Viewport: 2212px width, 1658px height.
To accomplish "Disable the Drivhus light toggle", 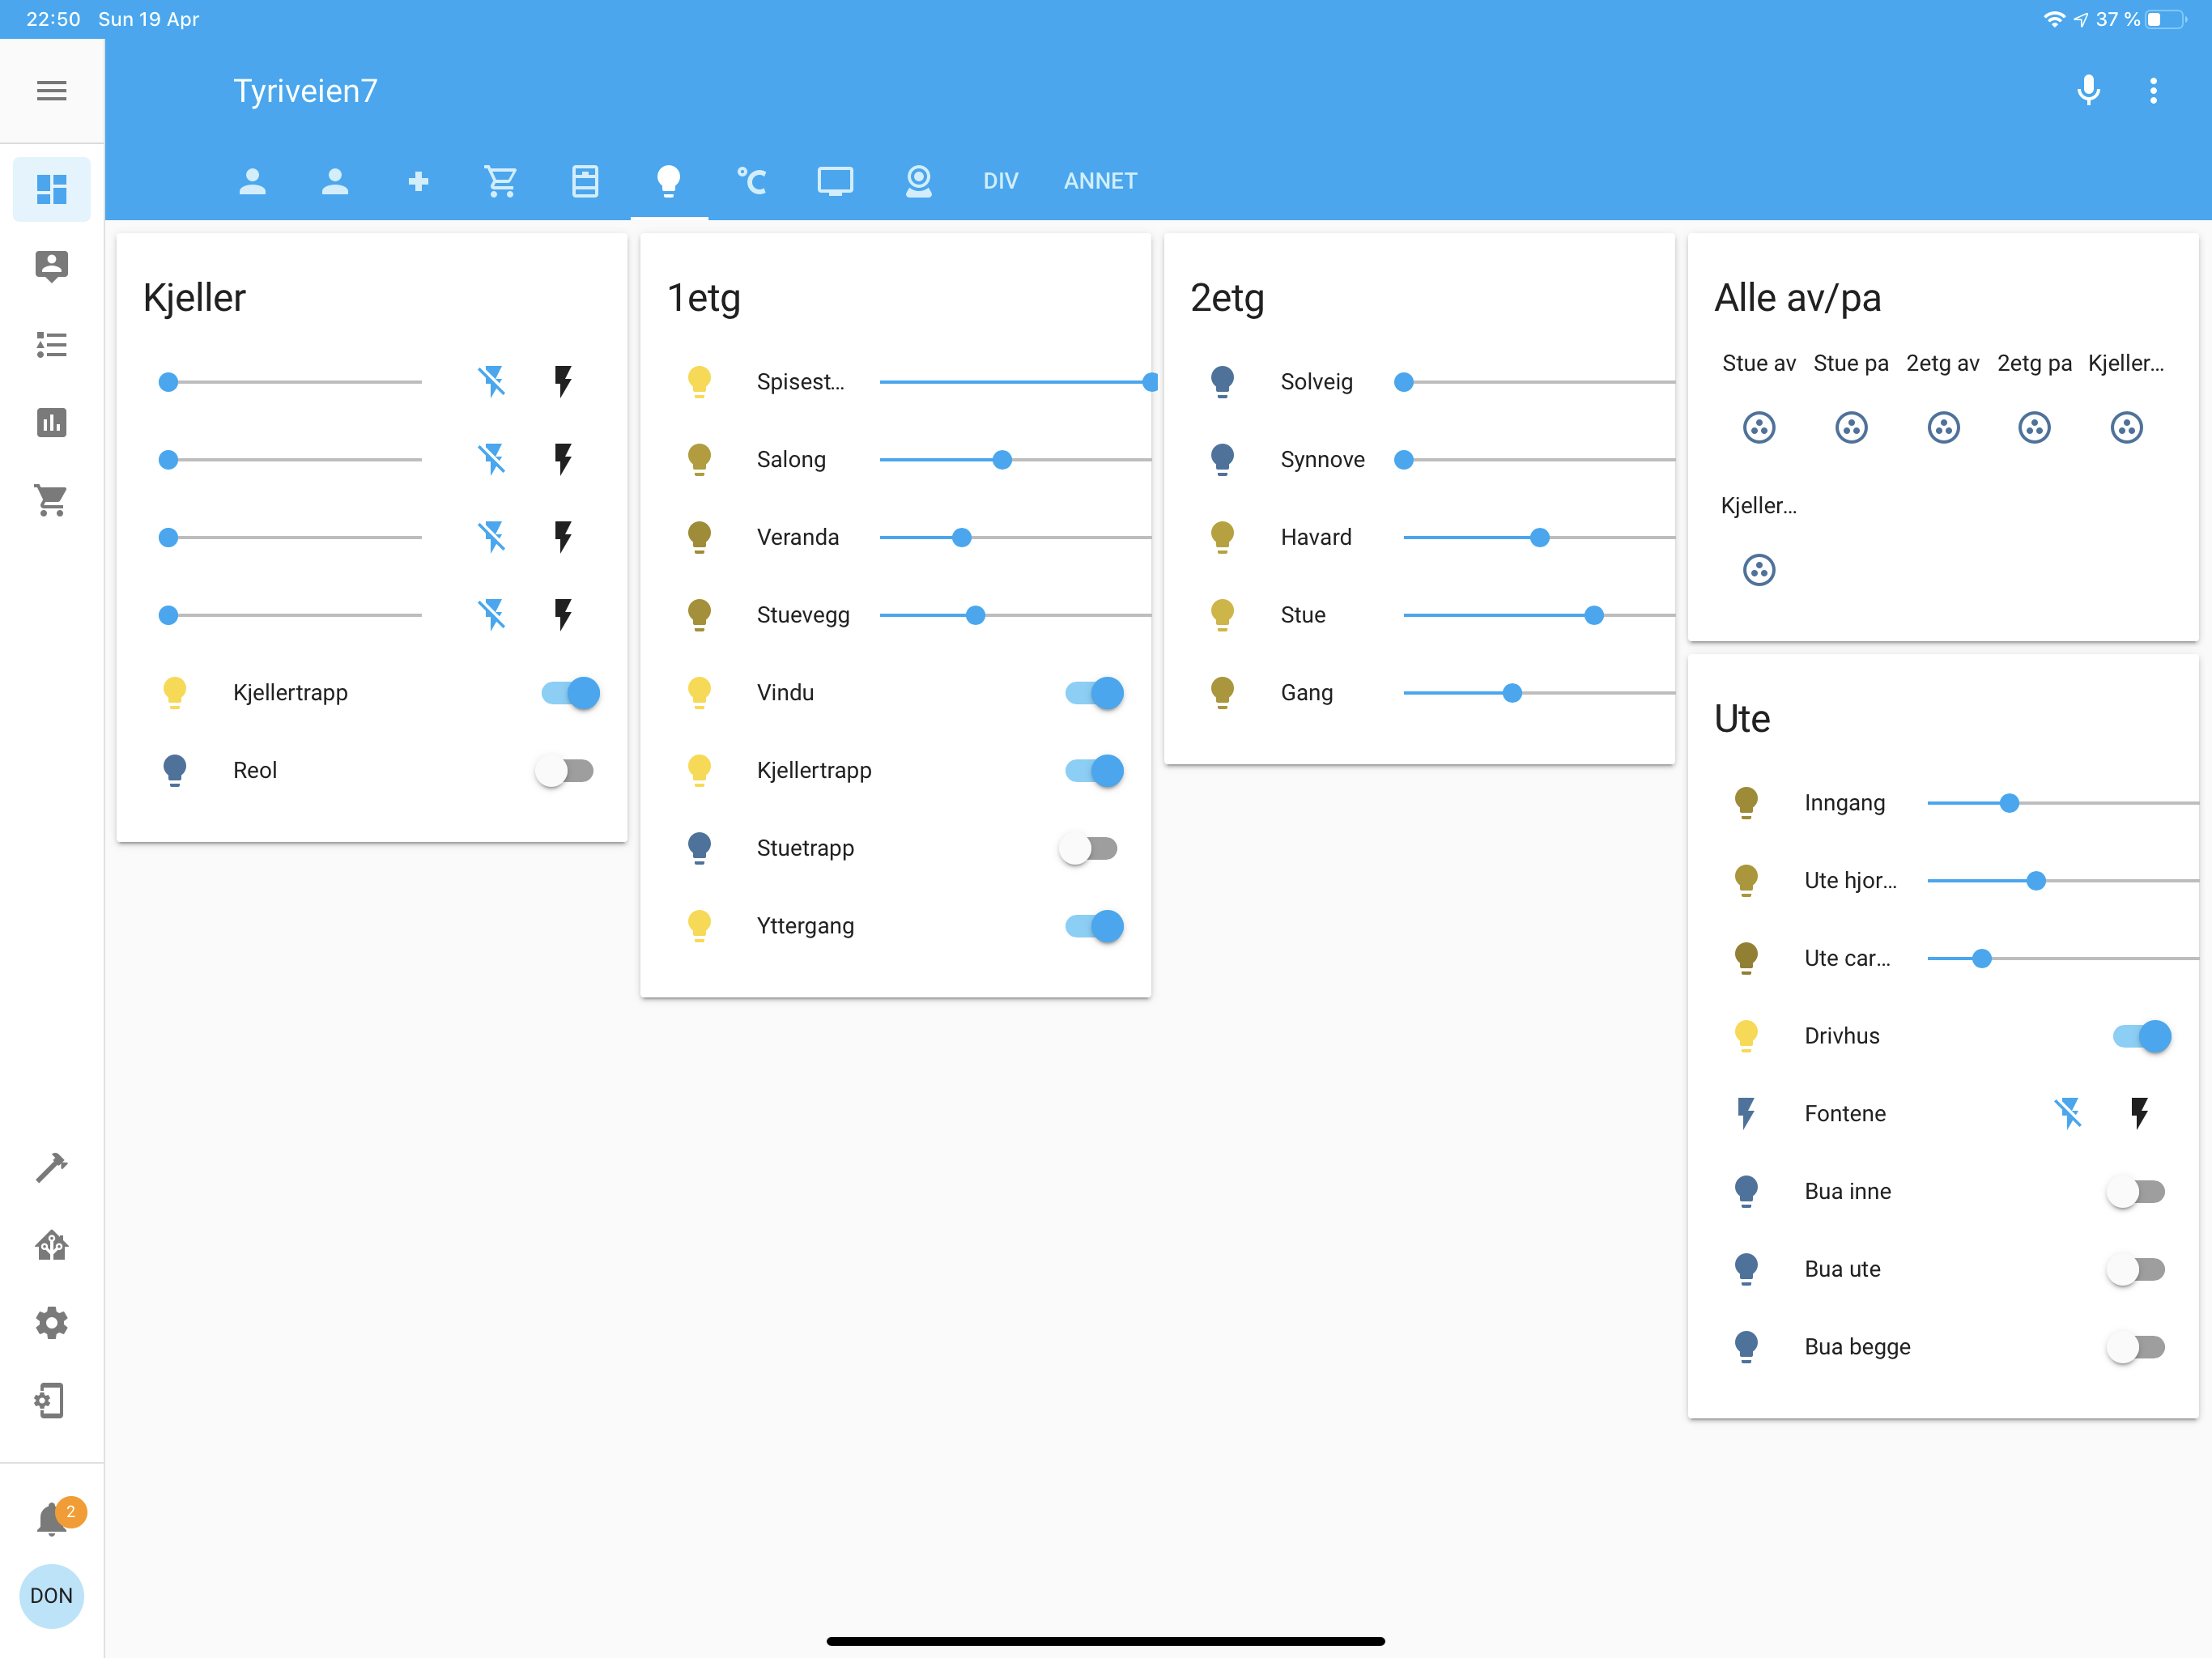I will click(2141, 1036).
